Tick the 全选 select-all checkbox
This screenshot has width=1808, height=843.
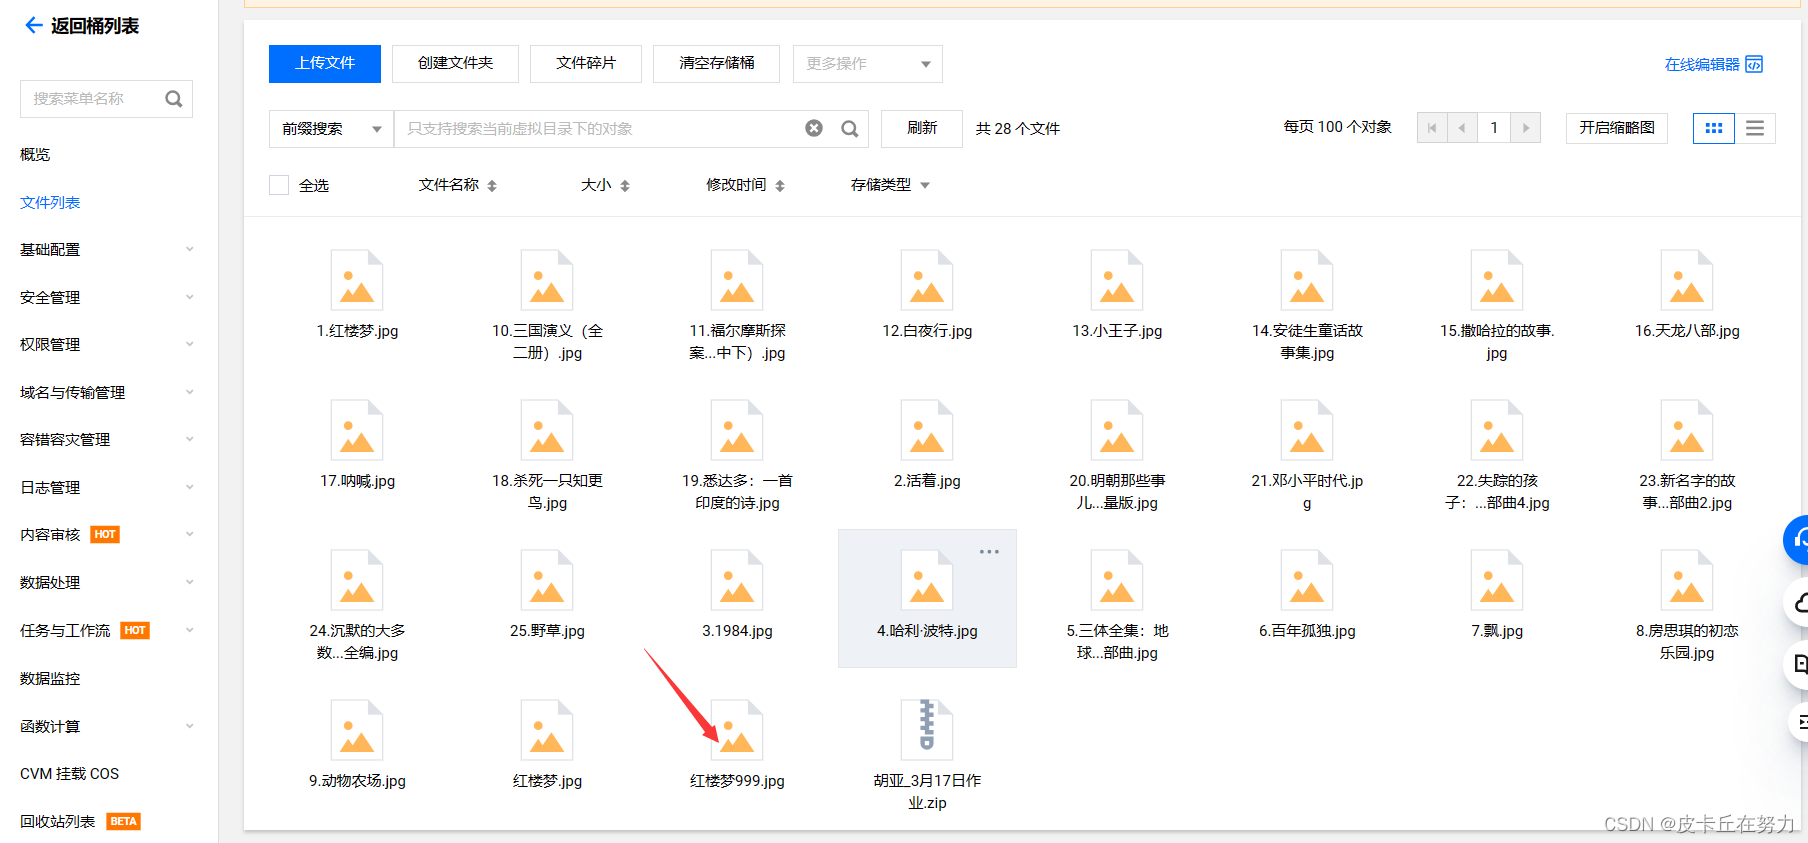click(279, 185)
